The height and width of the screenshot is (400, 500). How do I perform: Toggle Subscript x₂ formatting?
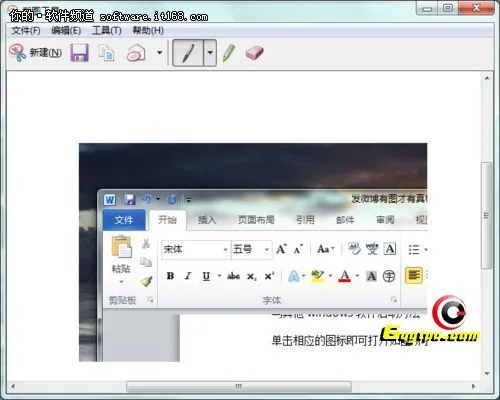[252, 277]
